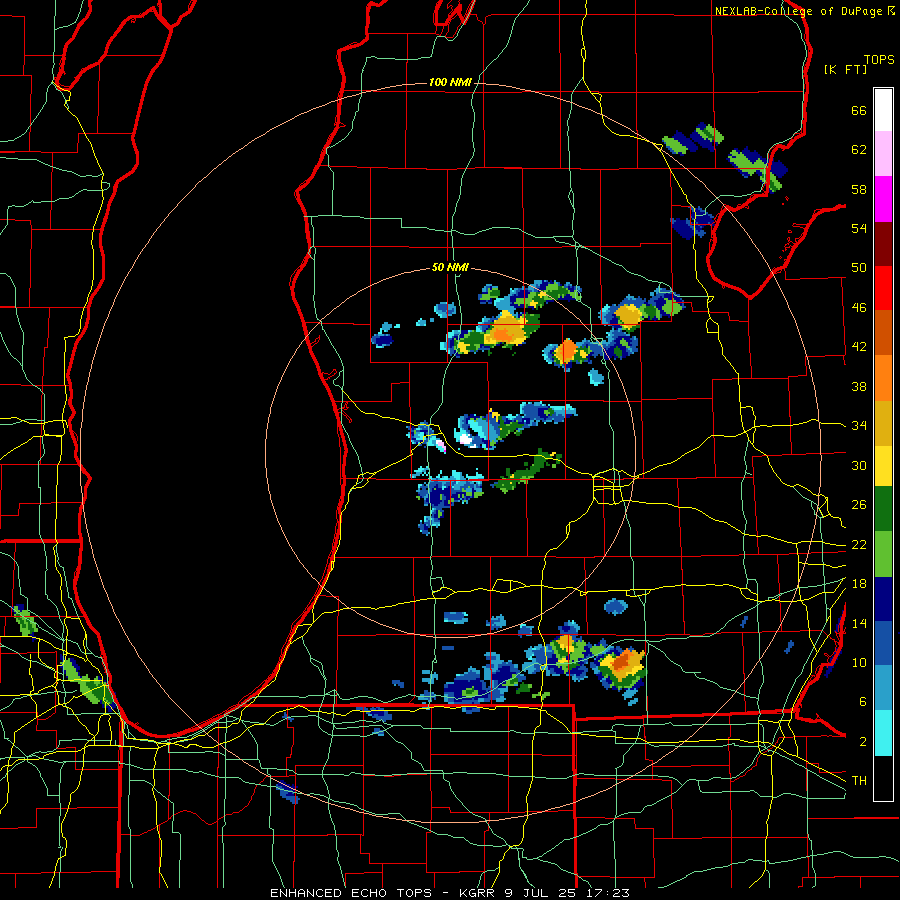Screen dimensions: 900x900
Task: Click the 10 legend value label
Action: point(859,663)
